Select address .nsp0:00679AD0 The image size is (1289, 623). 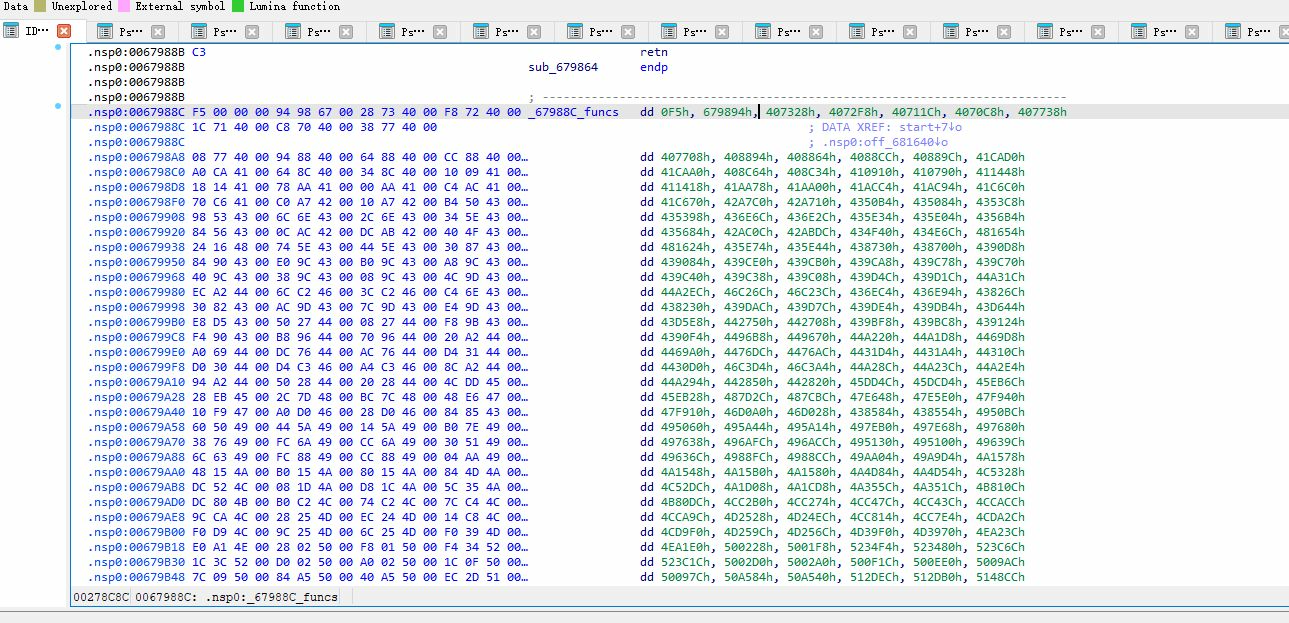(135, 502)
